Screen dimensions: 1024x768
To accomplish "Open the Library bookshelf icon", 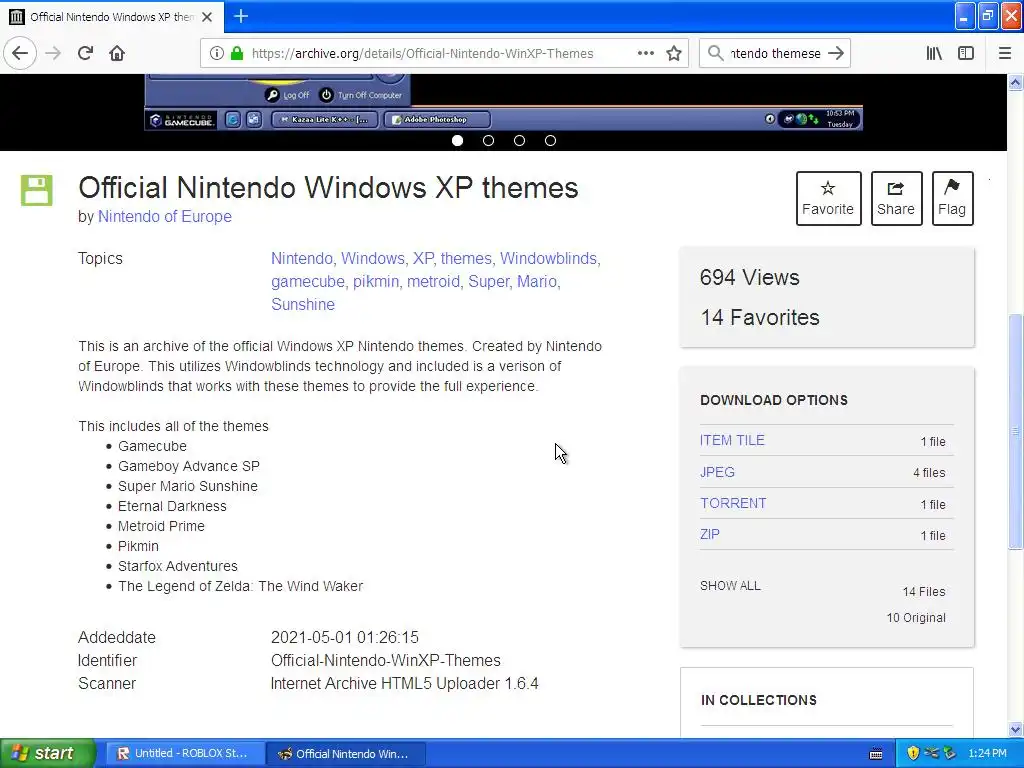I will (x=934, y=53).
